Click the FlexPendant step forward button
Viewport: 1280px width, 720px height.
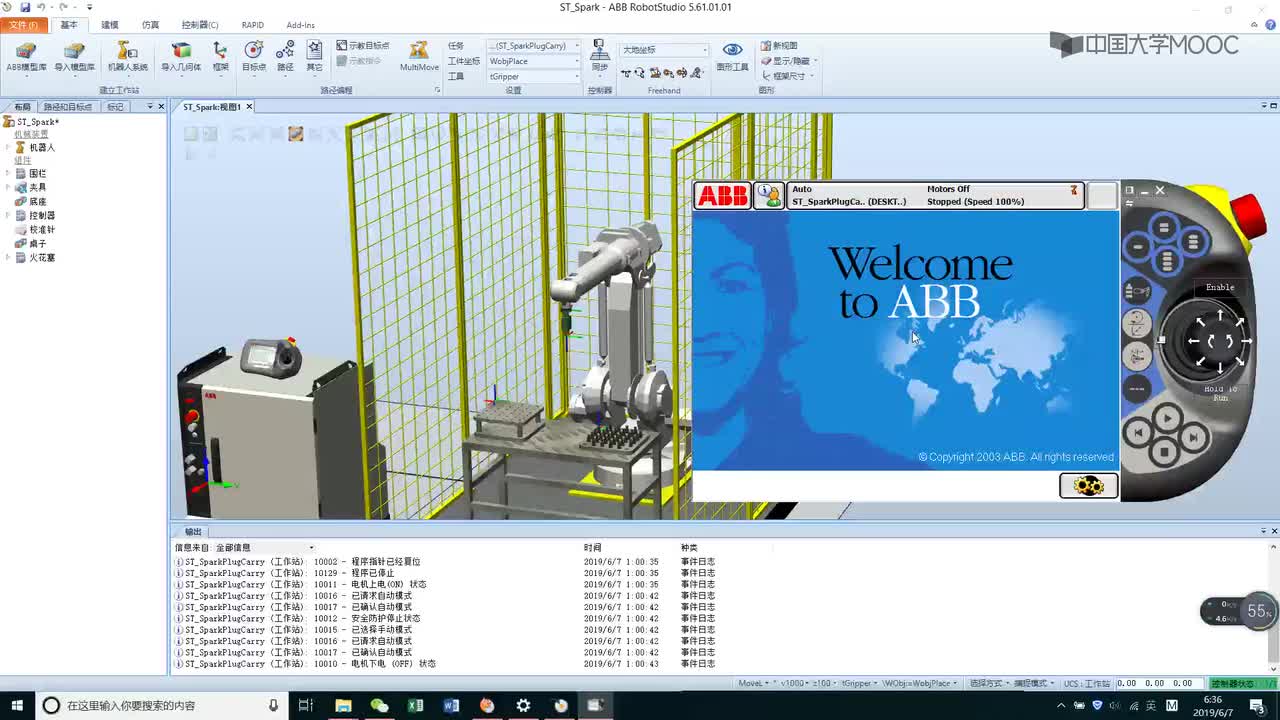(x=1193, y=436)
